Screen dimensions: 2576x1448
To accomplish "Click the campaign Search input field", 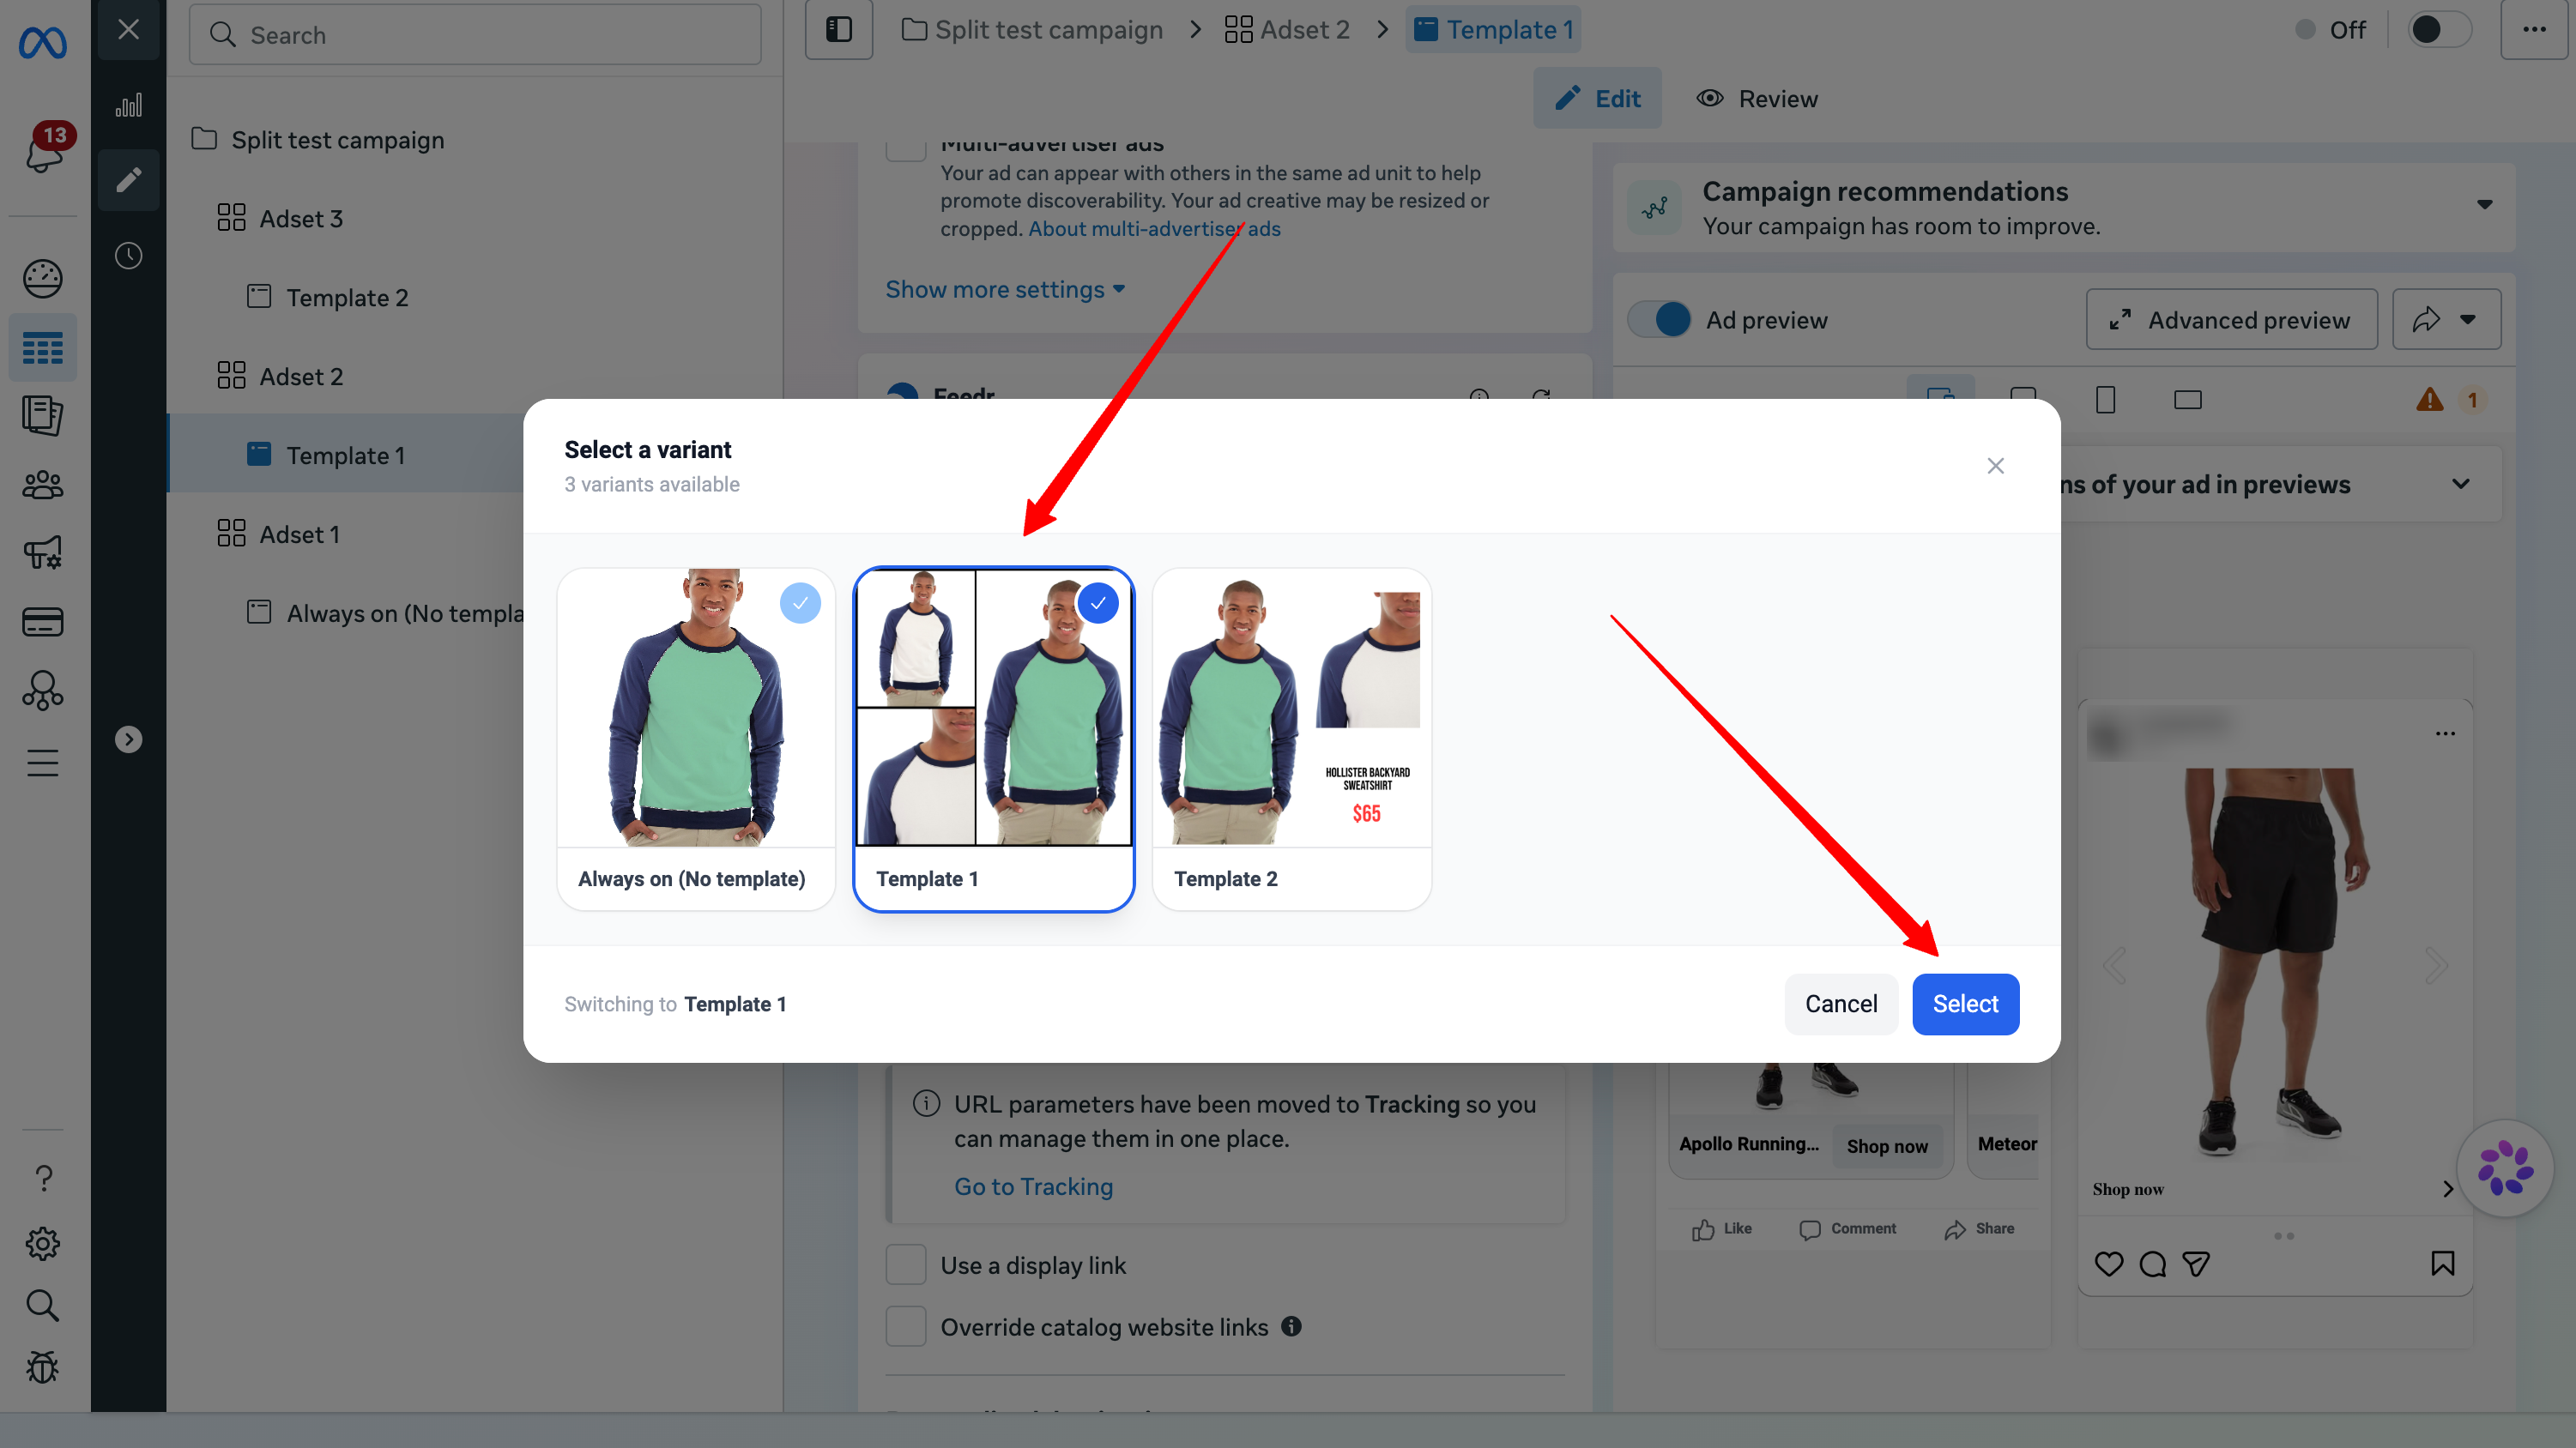I will click(x=475, y=35).
